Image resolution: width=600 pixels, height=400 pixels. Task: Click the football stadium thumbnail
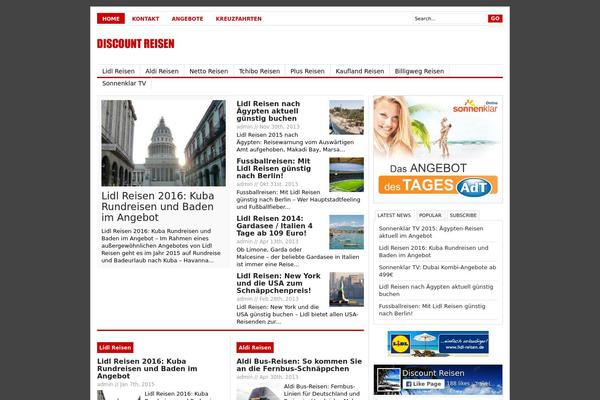click(x=346, y=175)
